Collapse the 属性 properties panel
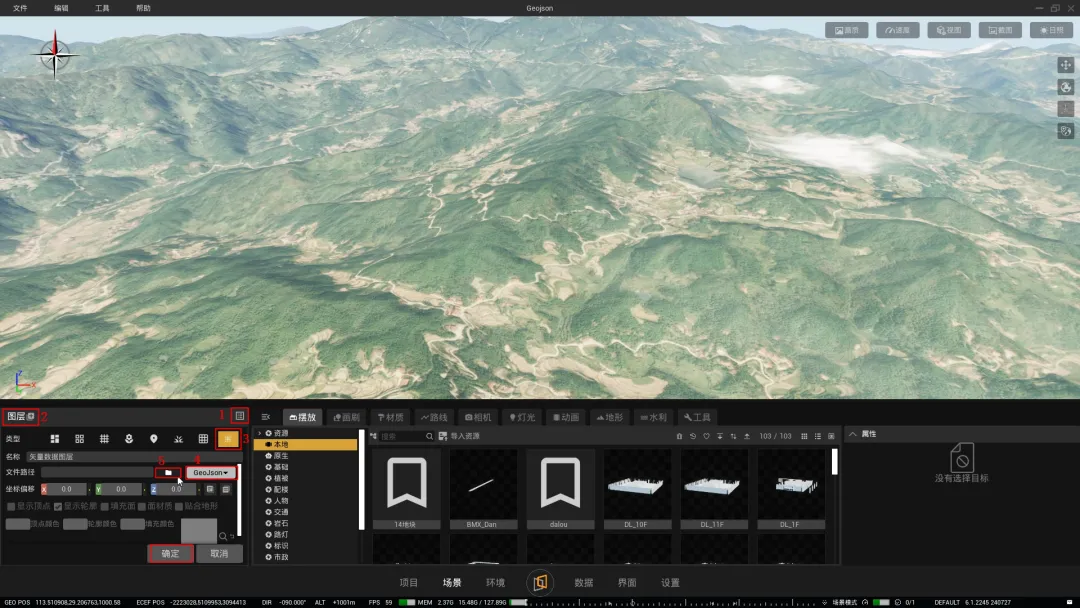Screen dimensions: 1080x608 [x=852, y=434]
